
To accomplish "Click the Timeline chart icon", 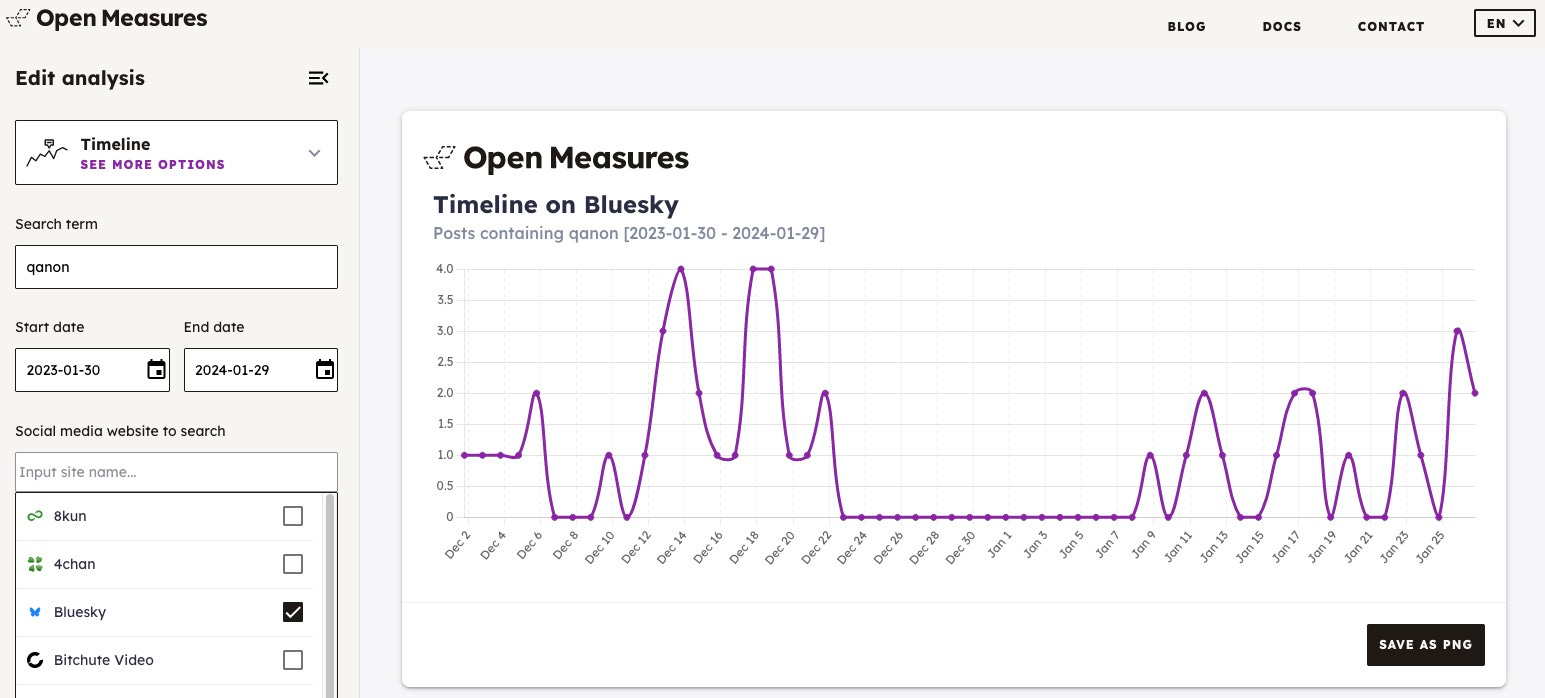I will click(x=47, y=153).
